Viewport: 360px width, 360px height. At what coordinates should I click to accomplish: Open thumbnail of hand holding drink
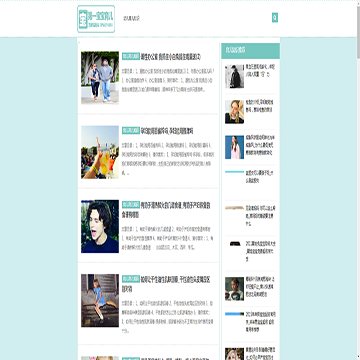click(x=100, y=152)
